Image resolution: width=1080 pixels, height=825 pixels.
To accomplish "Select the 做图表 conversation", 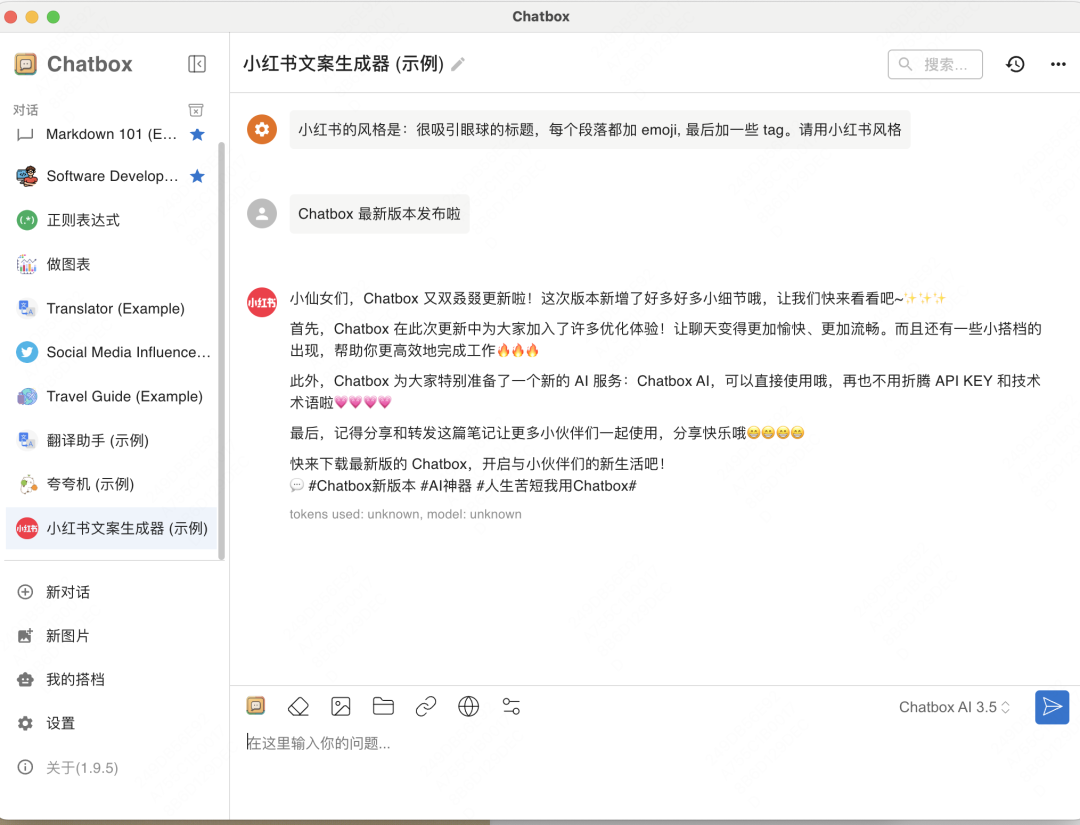I will tap(111, 264).
